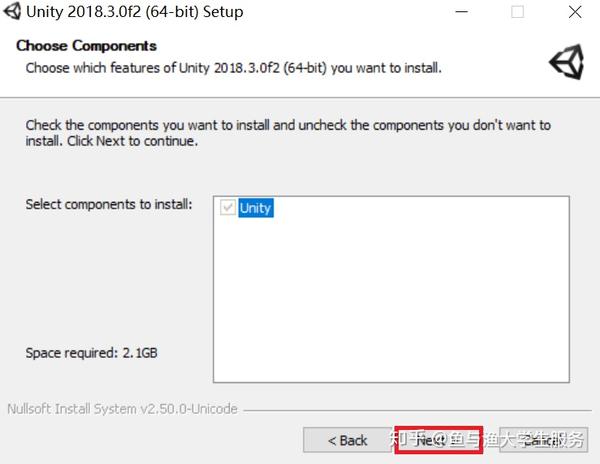Click the Unity installer icon in title bar
Image resolution: width=600 pixels, height=464 pixels.
[12, 12]
